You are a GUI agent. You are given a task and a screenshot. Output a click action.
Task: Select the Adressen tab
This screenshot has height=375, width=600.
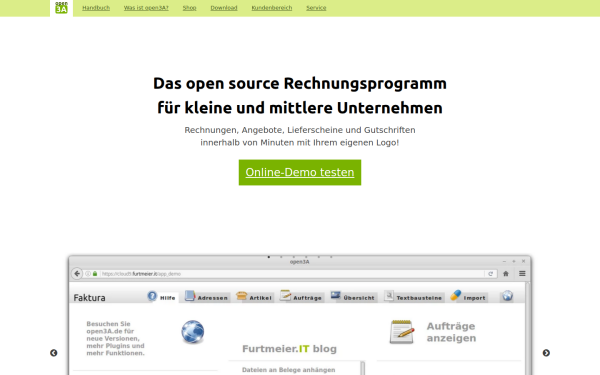[x=206, y=297]
